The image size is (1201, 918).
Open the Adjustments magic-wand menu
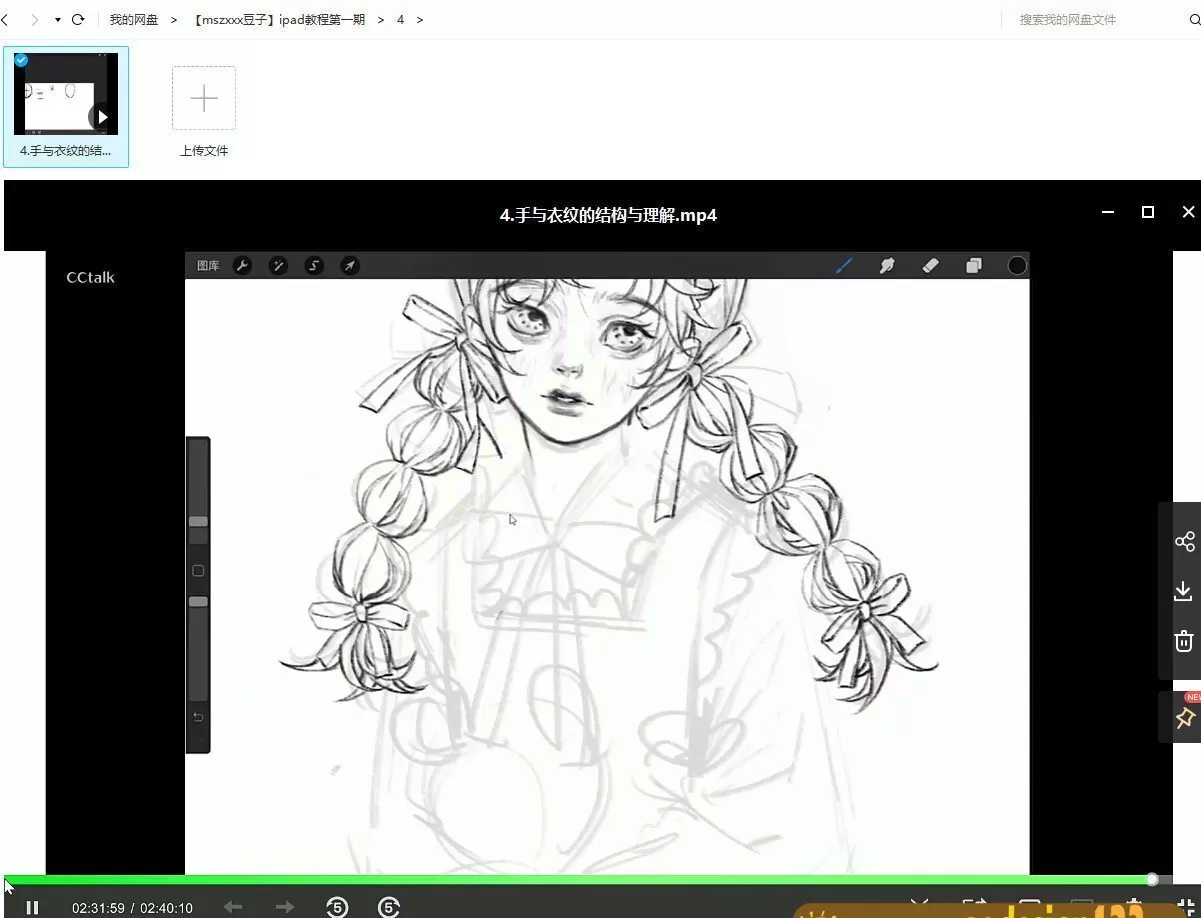tap(278, 265)
